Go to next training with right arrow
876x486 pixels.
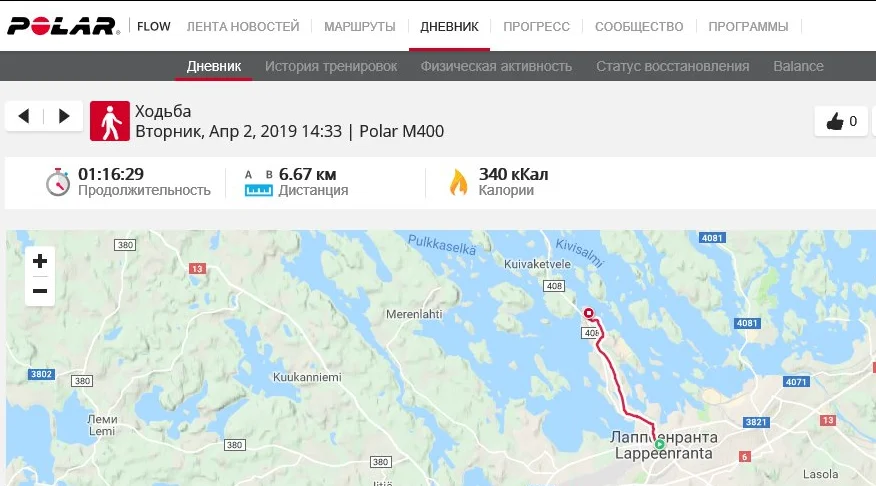(x=64, y=116)
